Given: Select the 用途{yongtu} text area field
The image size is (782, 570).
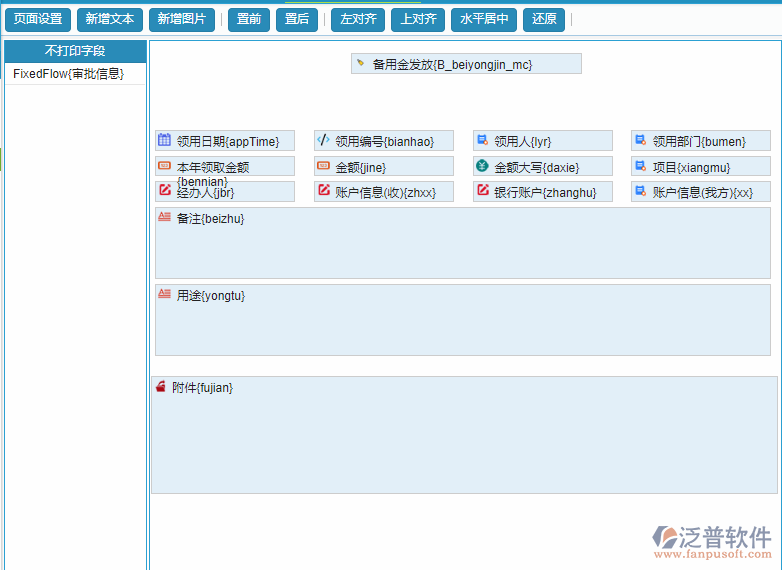Looking at the screenshot, I should 462,320.
